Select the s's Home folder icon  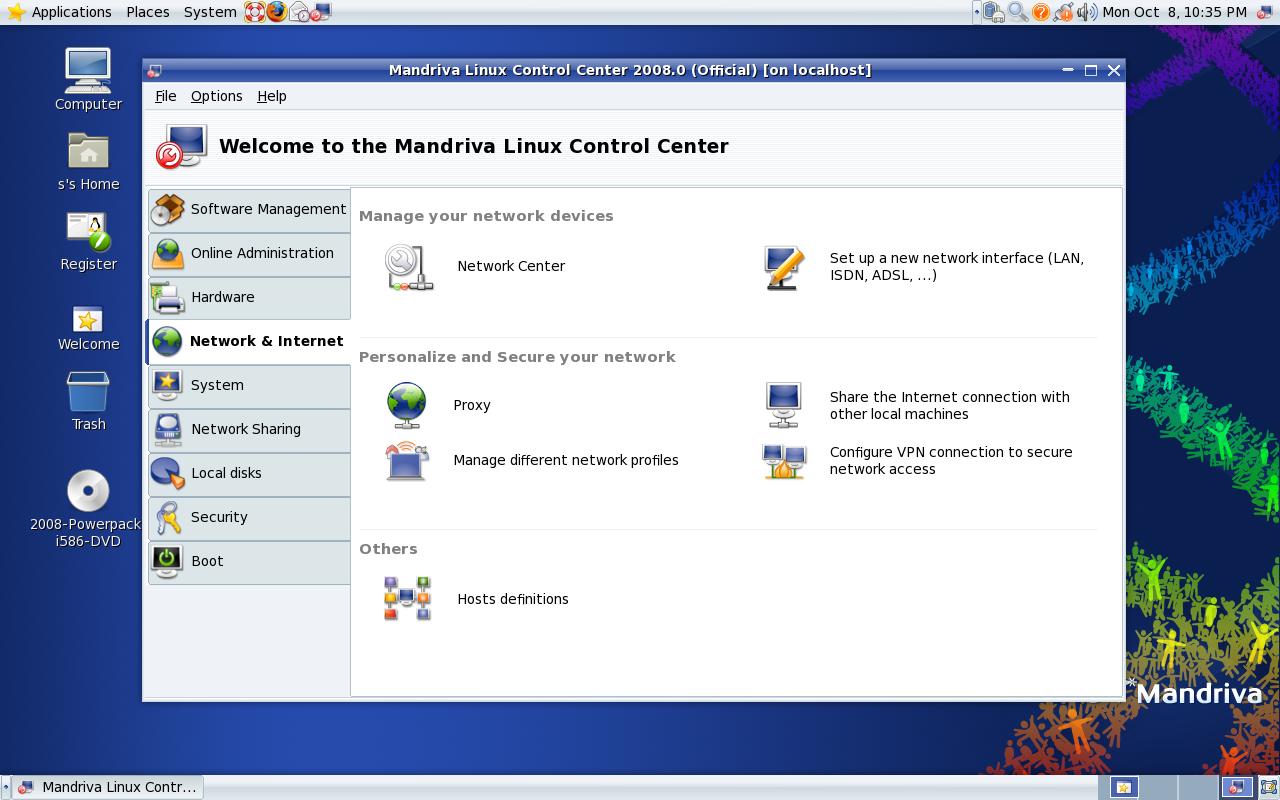pyautogui.click(x=88, y=161)
